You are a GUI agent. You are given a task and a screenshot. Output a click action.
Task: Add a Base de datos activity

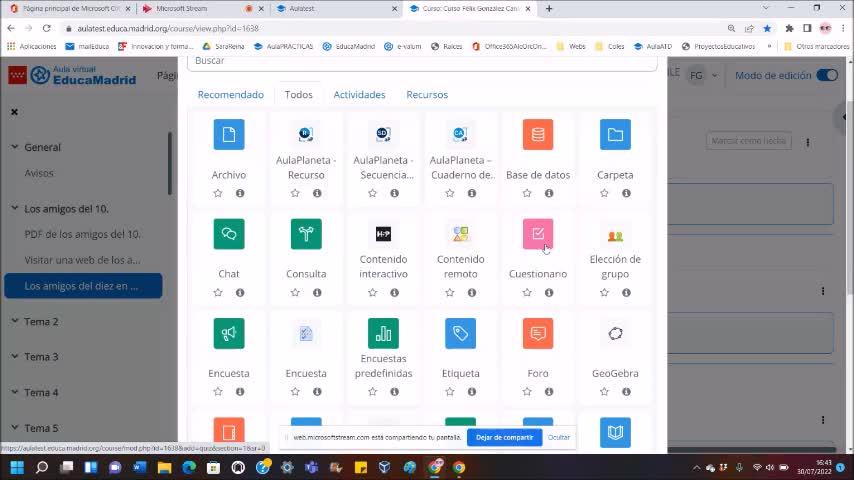click(x=538, y=135)
